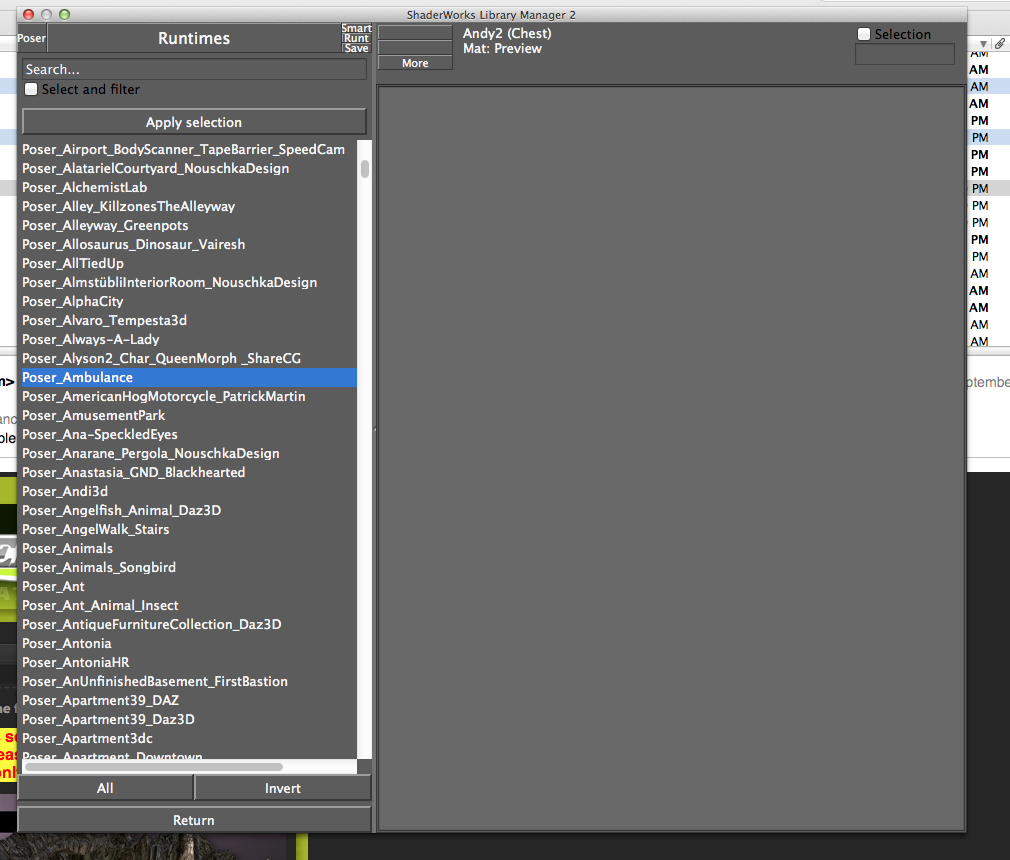Click Apply selection button
This screenshot has width=1010, height=860.
pyautogui.click(x=194, y=122)
